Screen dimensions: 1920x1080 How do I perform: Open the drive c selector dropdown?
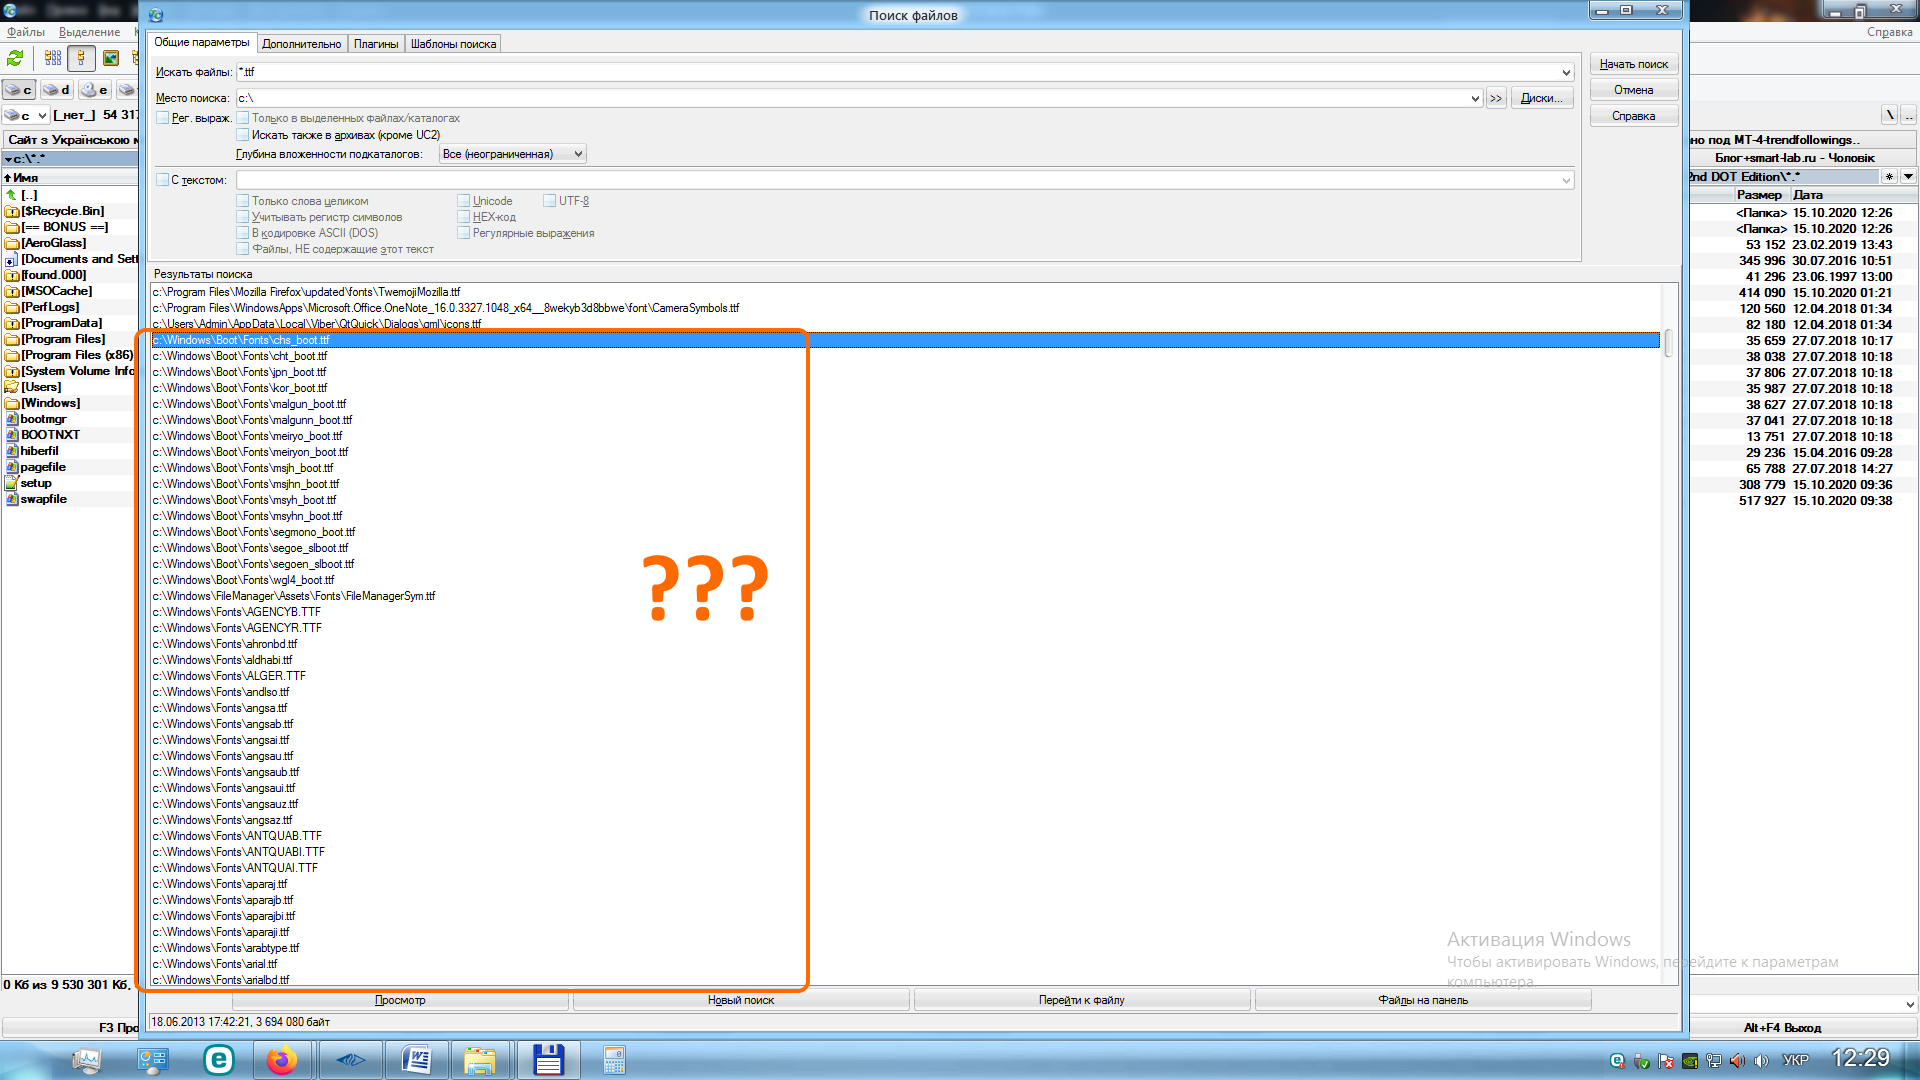click(x=42, y=116)
